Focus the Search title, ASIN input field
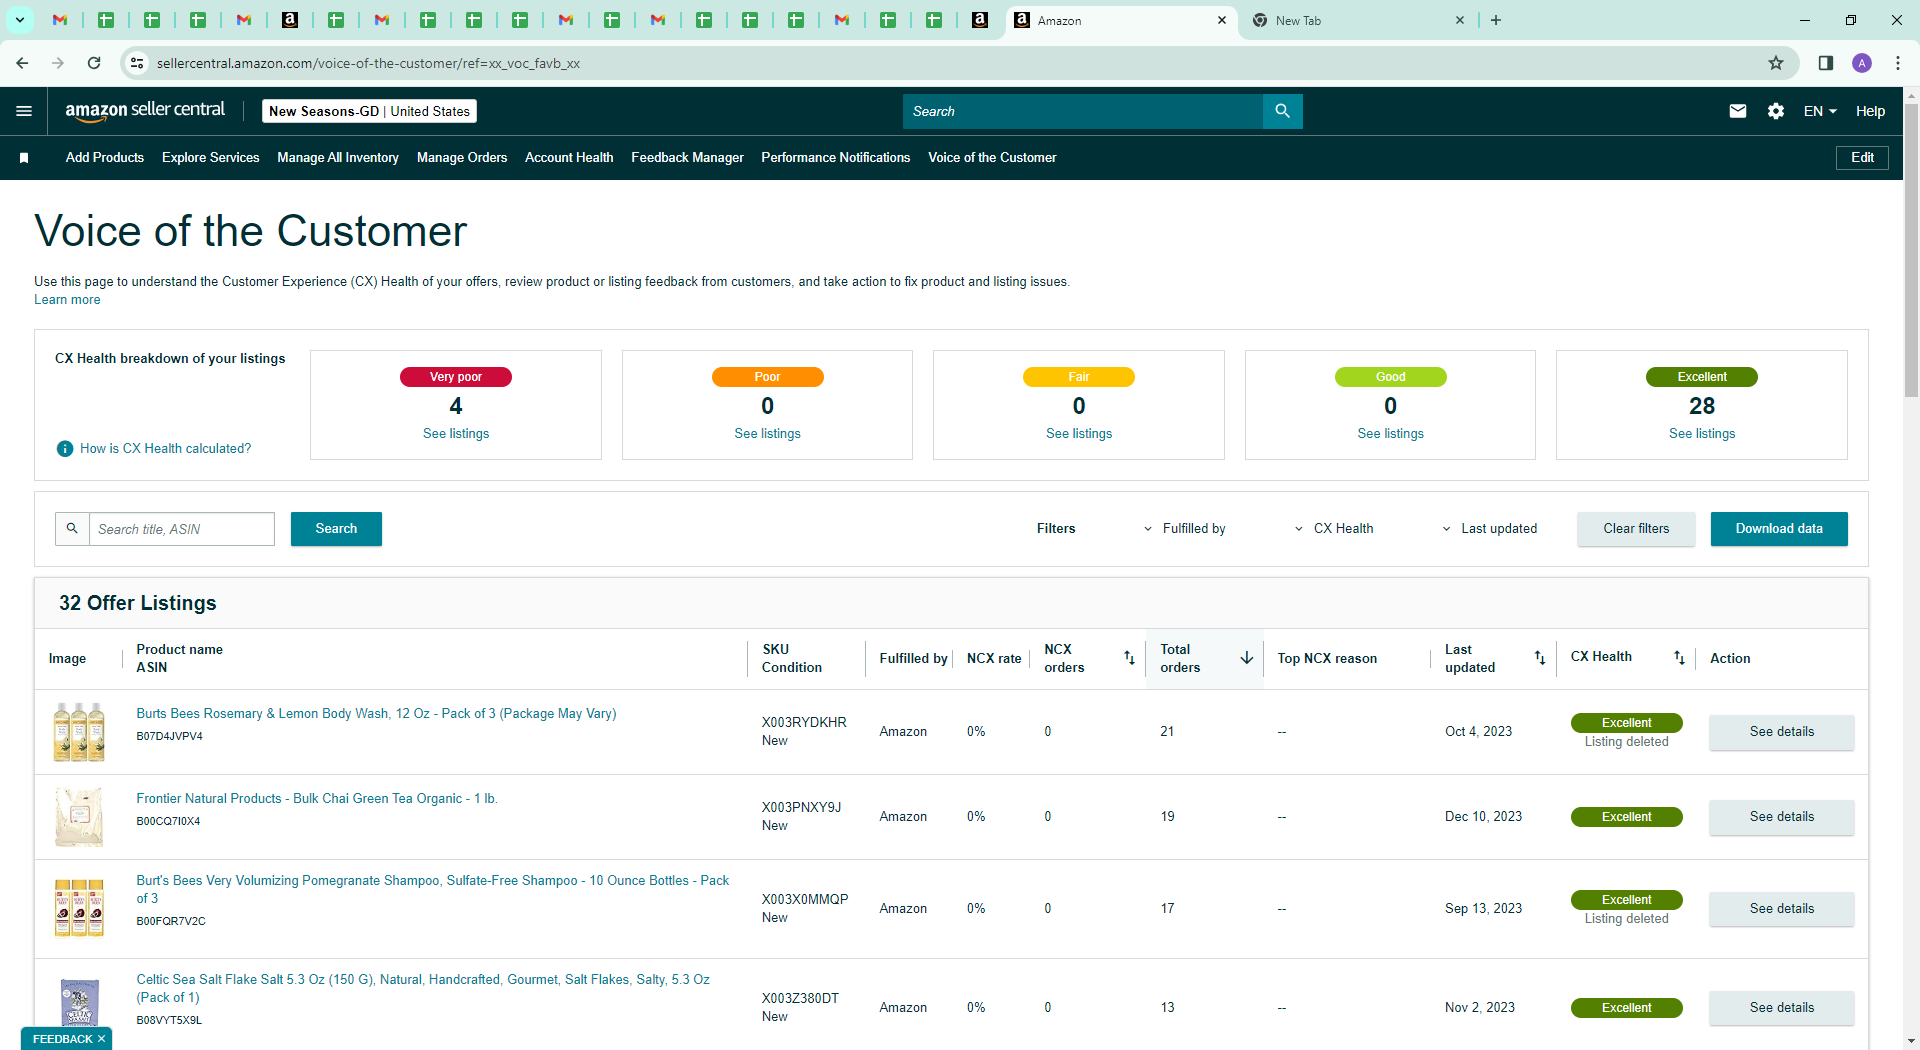The image size is (1920, 1050). click(x=182, y=529)
